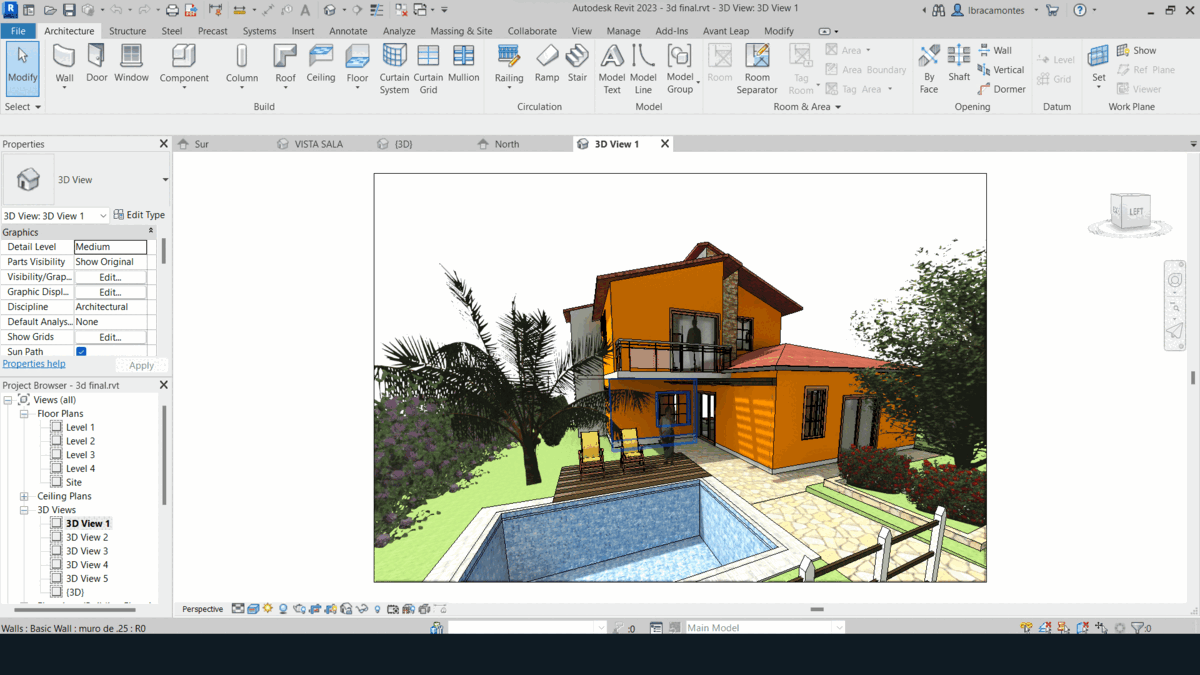
Task: Select the Wall tool in Build panel
Action: [64, 65]
